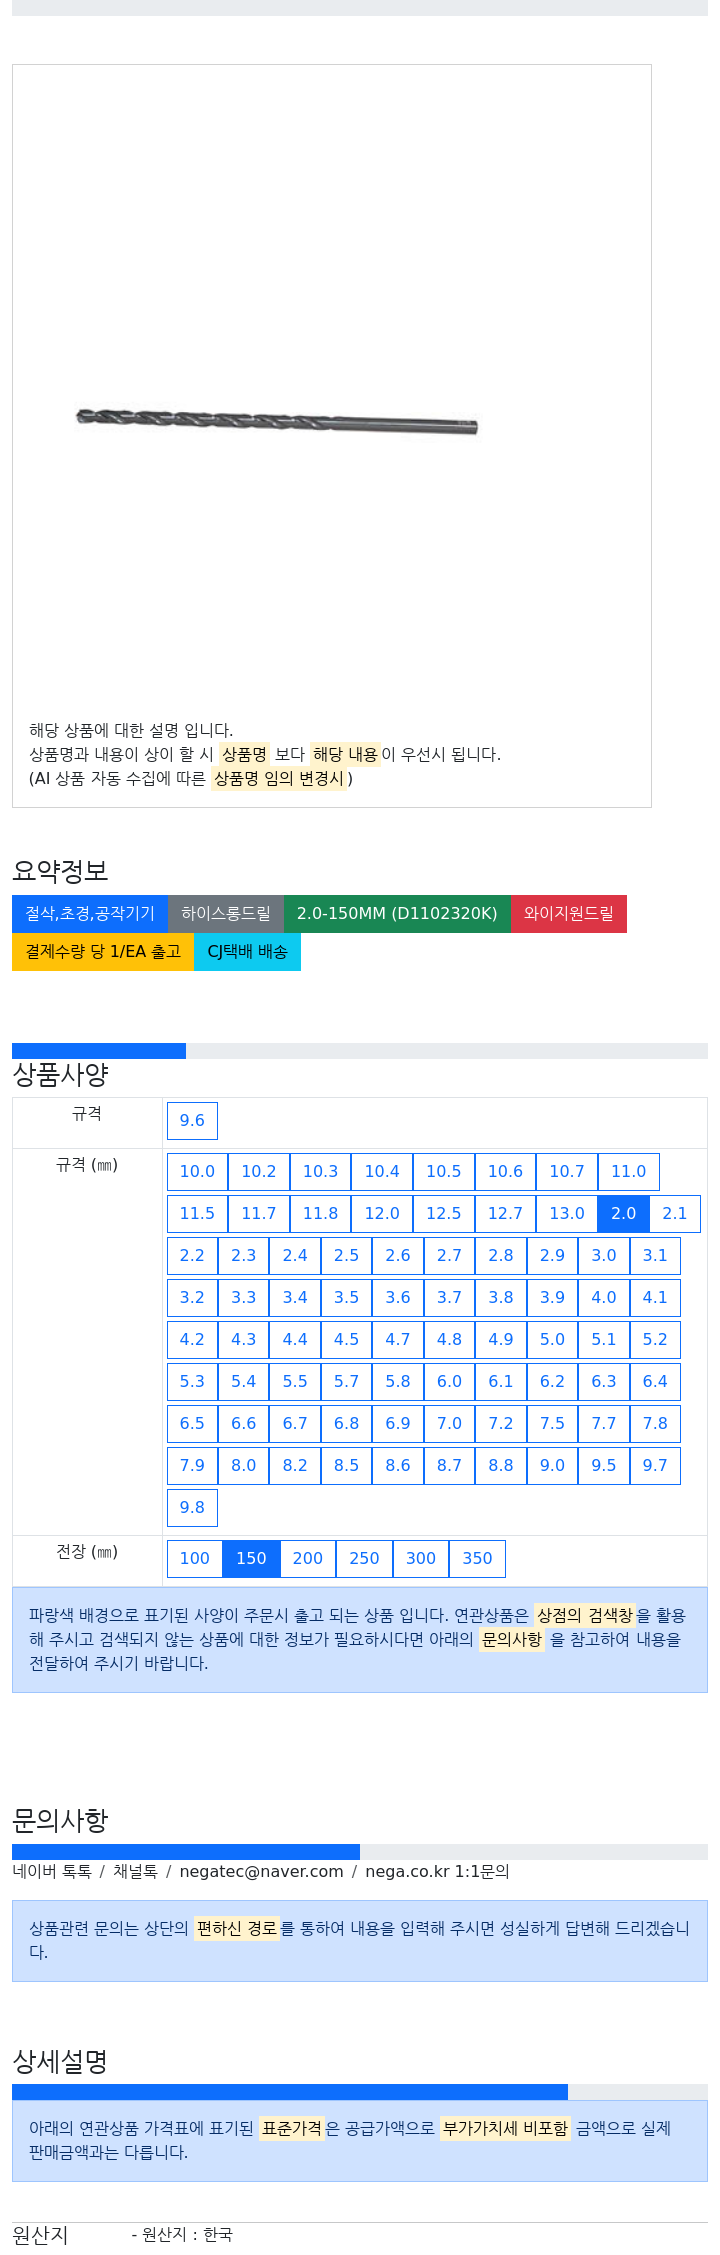Open the 네이버 톡톡 inquiry link

click(52, 1872)
